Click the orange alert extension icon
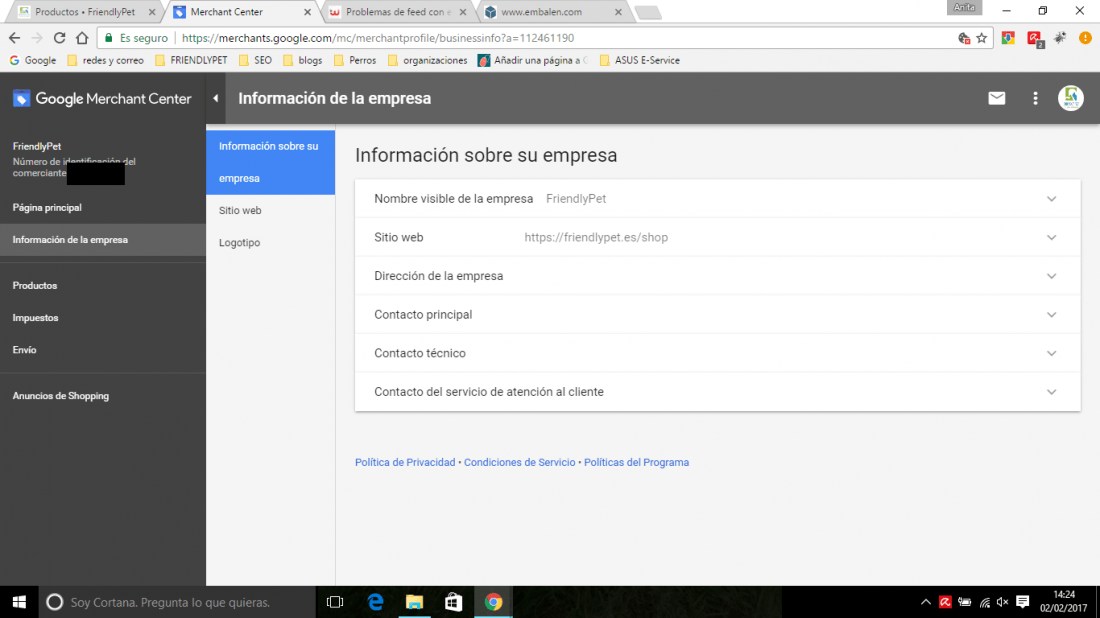Viewport: 1100px width, 618px height. click(1085, 38)
